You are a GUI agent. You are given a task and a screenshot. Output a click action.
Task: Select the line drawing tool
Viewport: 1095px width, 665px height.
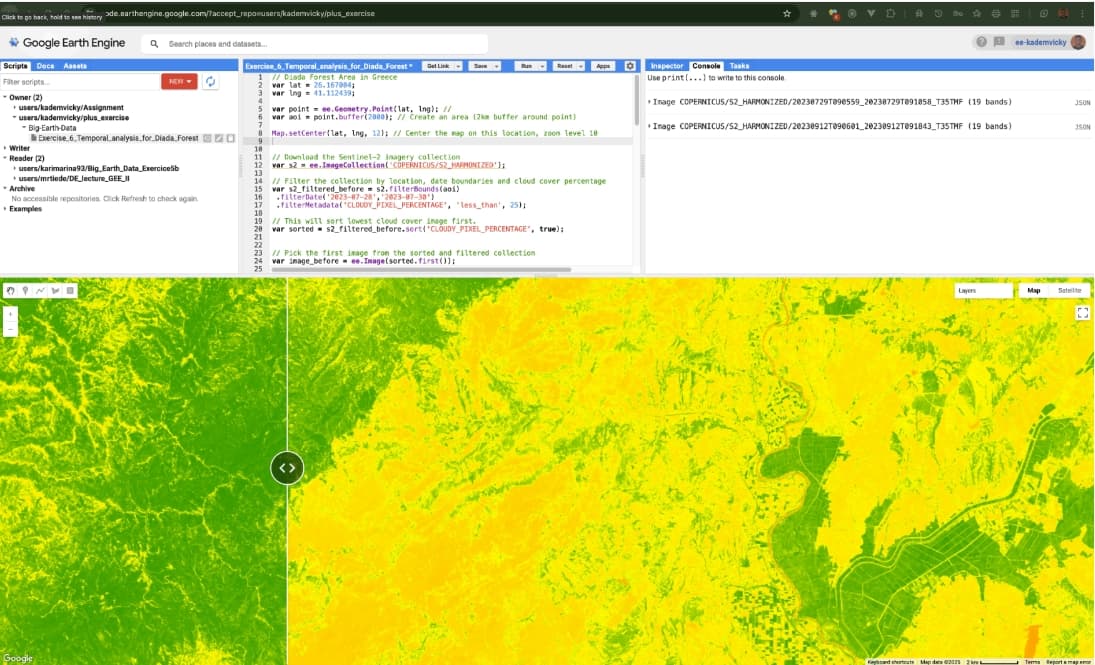(40, 290)
